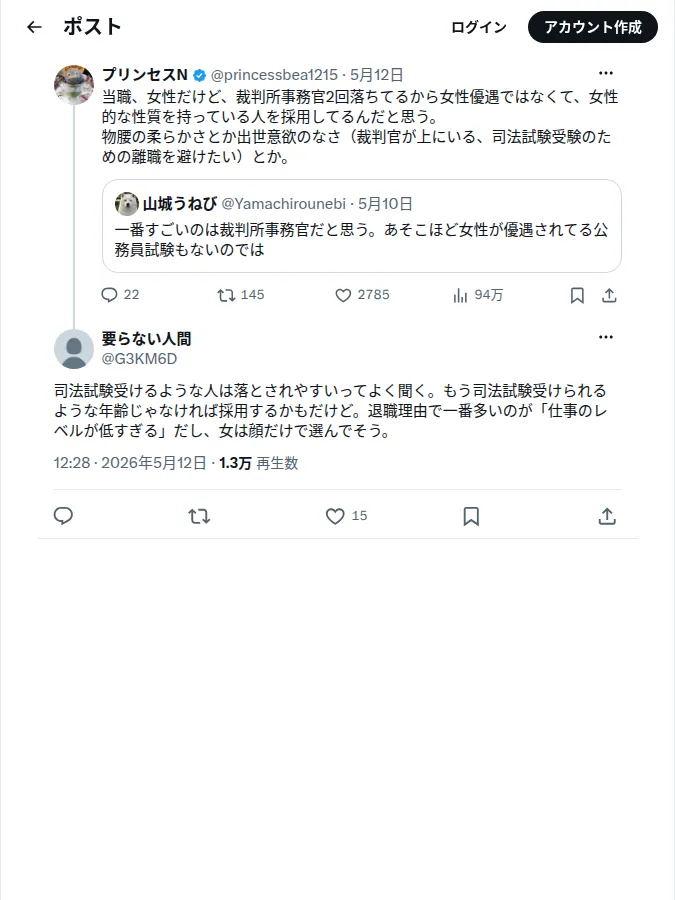The height and width of the screenshot is (900, 675).
Task: Open the quoted post by 山城うねび
Action: (362, 226)
